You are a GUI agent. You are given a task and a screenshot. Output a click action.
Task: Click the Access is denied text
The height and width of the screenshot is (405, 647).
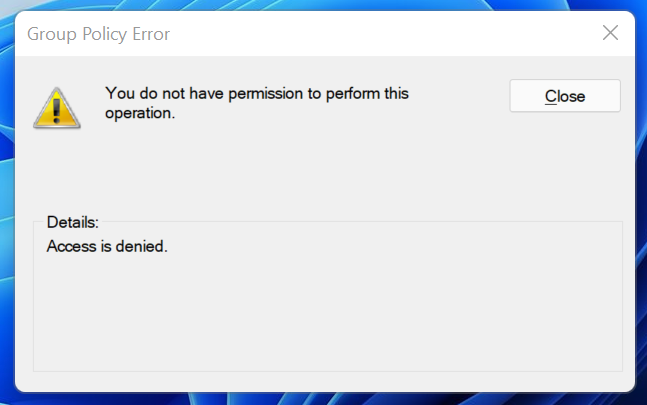tap(107, 244)
